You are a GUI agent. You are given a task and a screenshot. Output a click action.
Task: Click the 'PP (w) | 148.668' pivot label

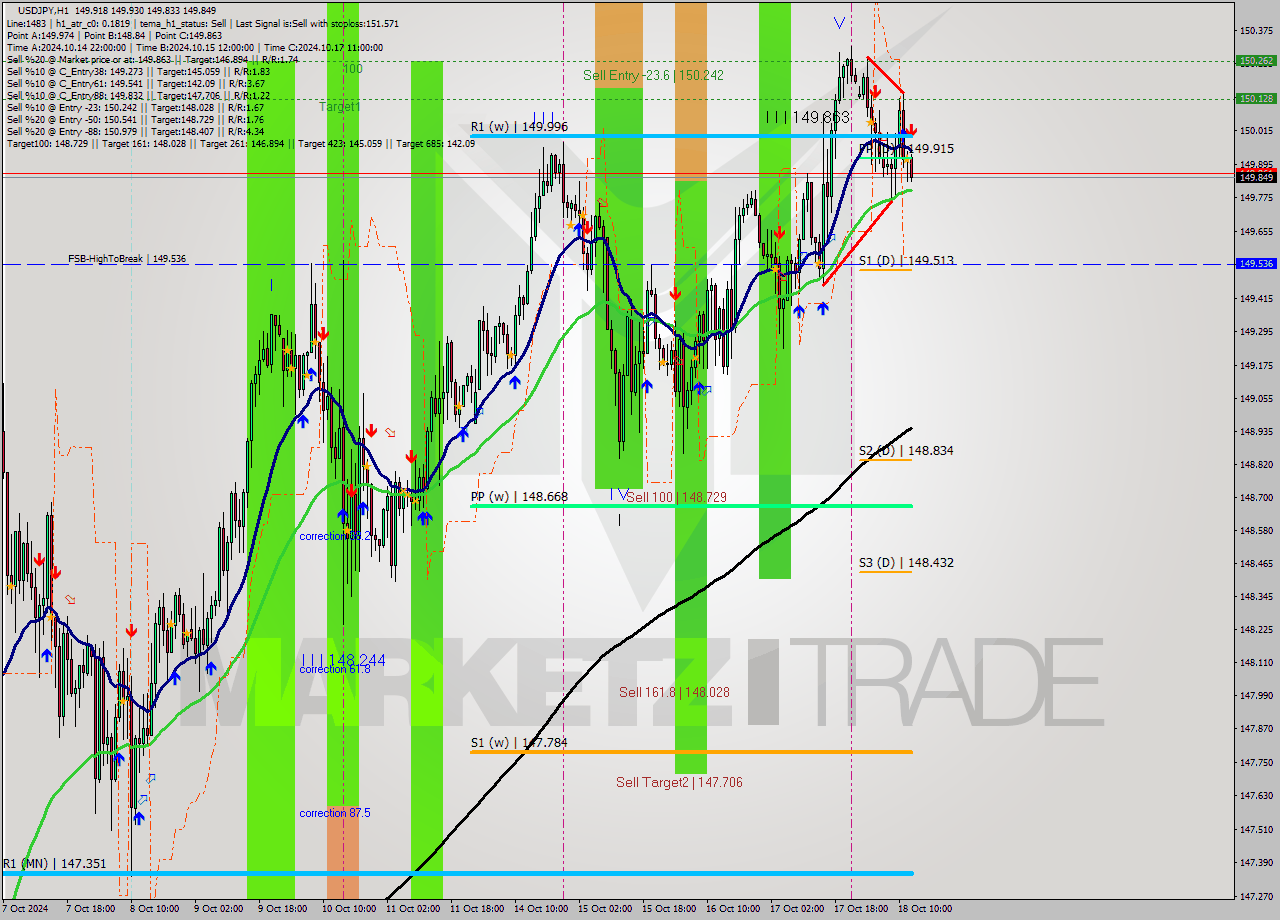pos(519,496)
